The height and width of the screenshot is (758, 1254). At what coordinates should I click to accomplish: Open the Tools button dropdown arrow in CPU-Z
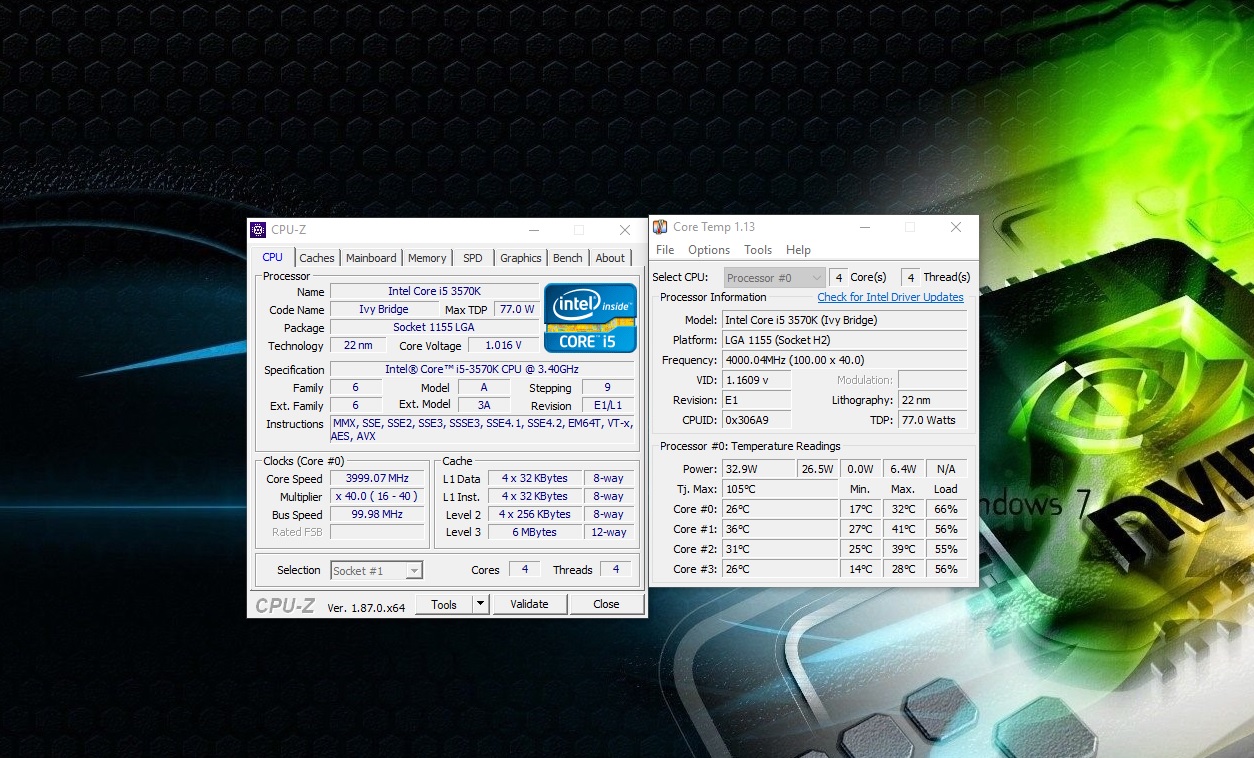click(x=480, y=604)
